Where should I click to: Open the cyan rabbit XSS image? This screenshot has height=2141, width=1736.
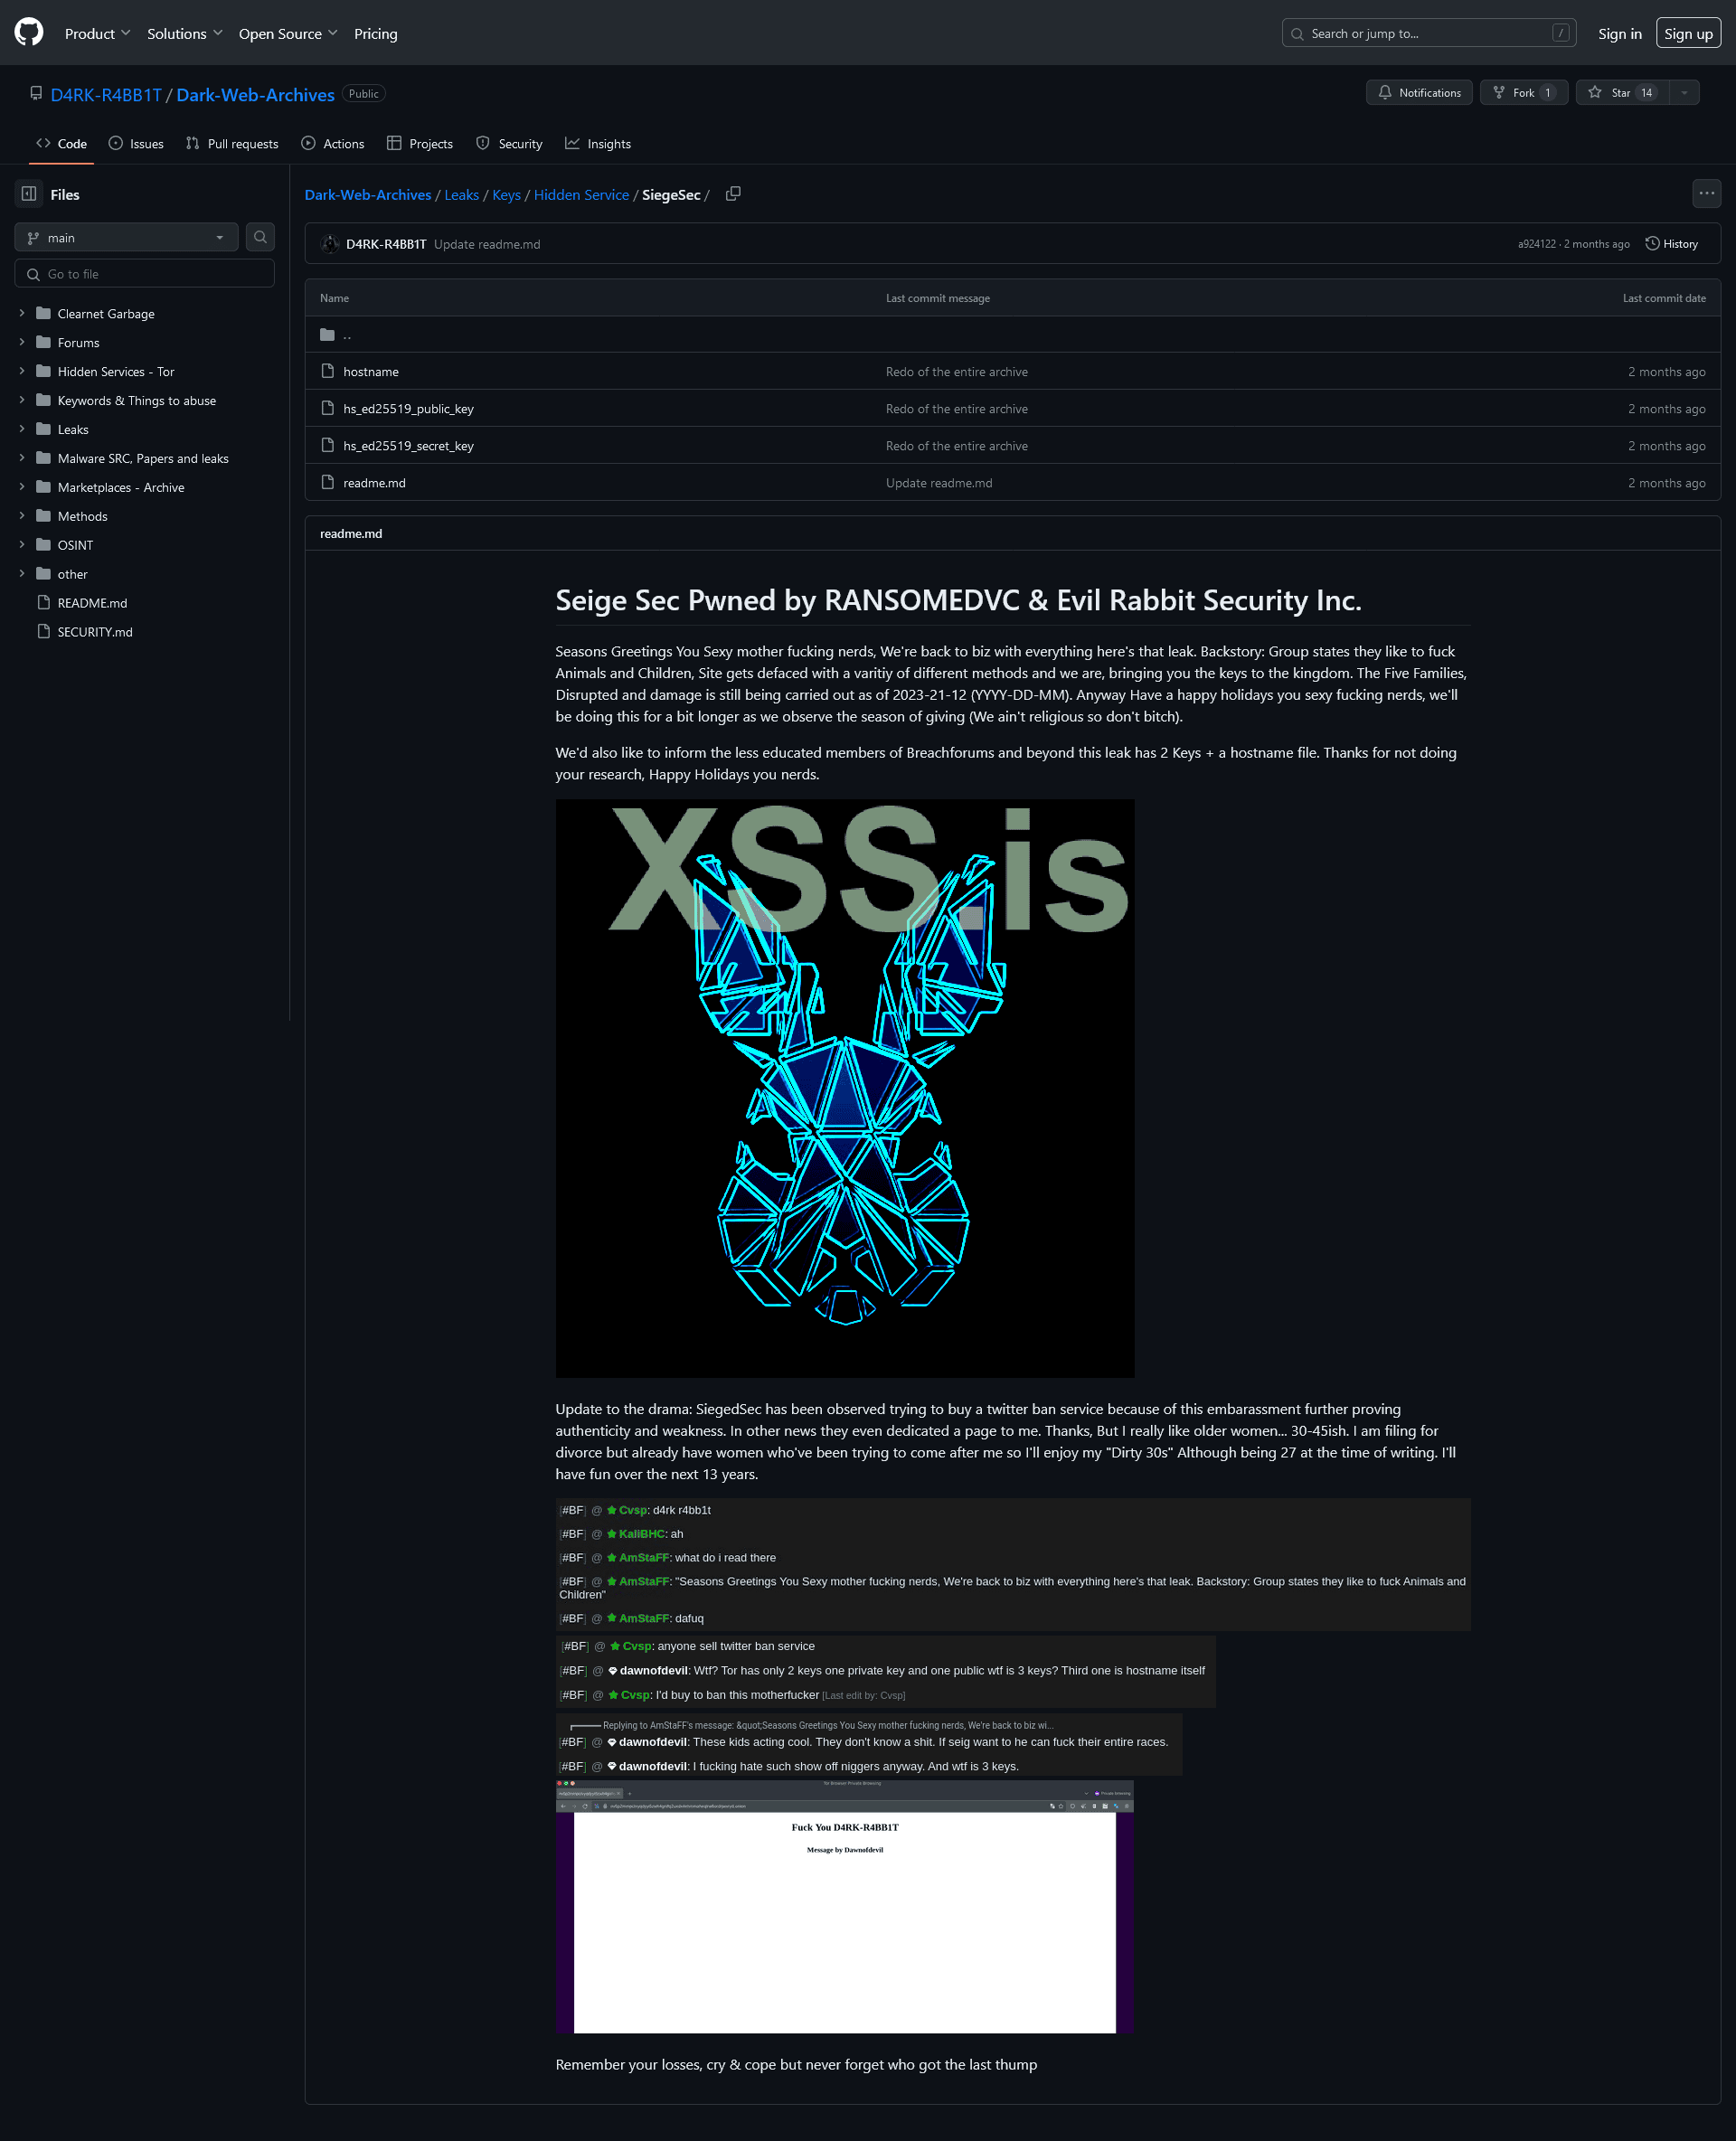[844, 1088]
